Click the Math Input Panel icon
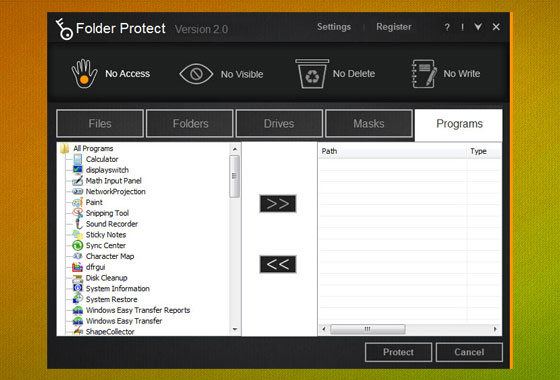This screenshot has width=560, height=380. coord(78,181)
